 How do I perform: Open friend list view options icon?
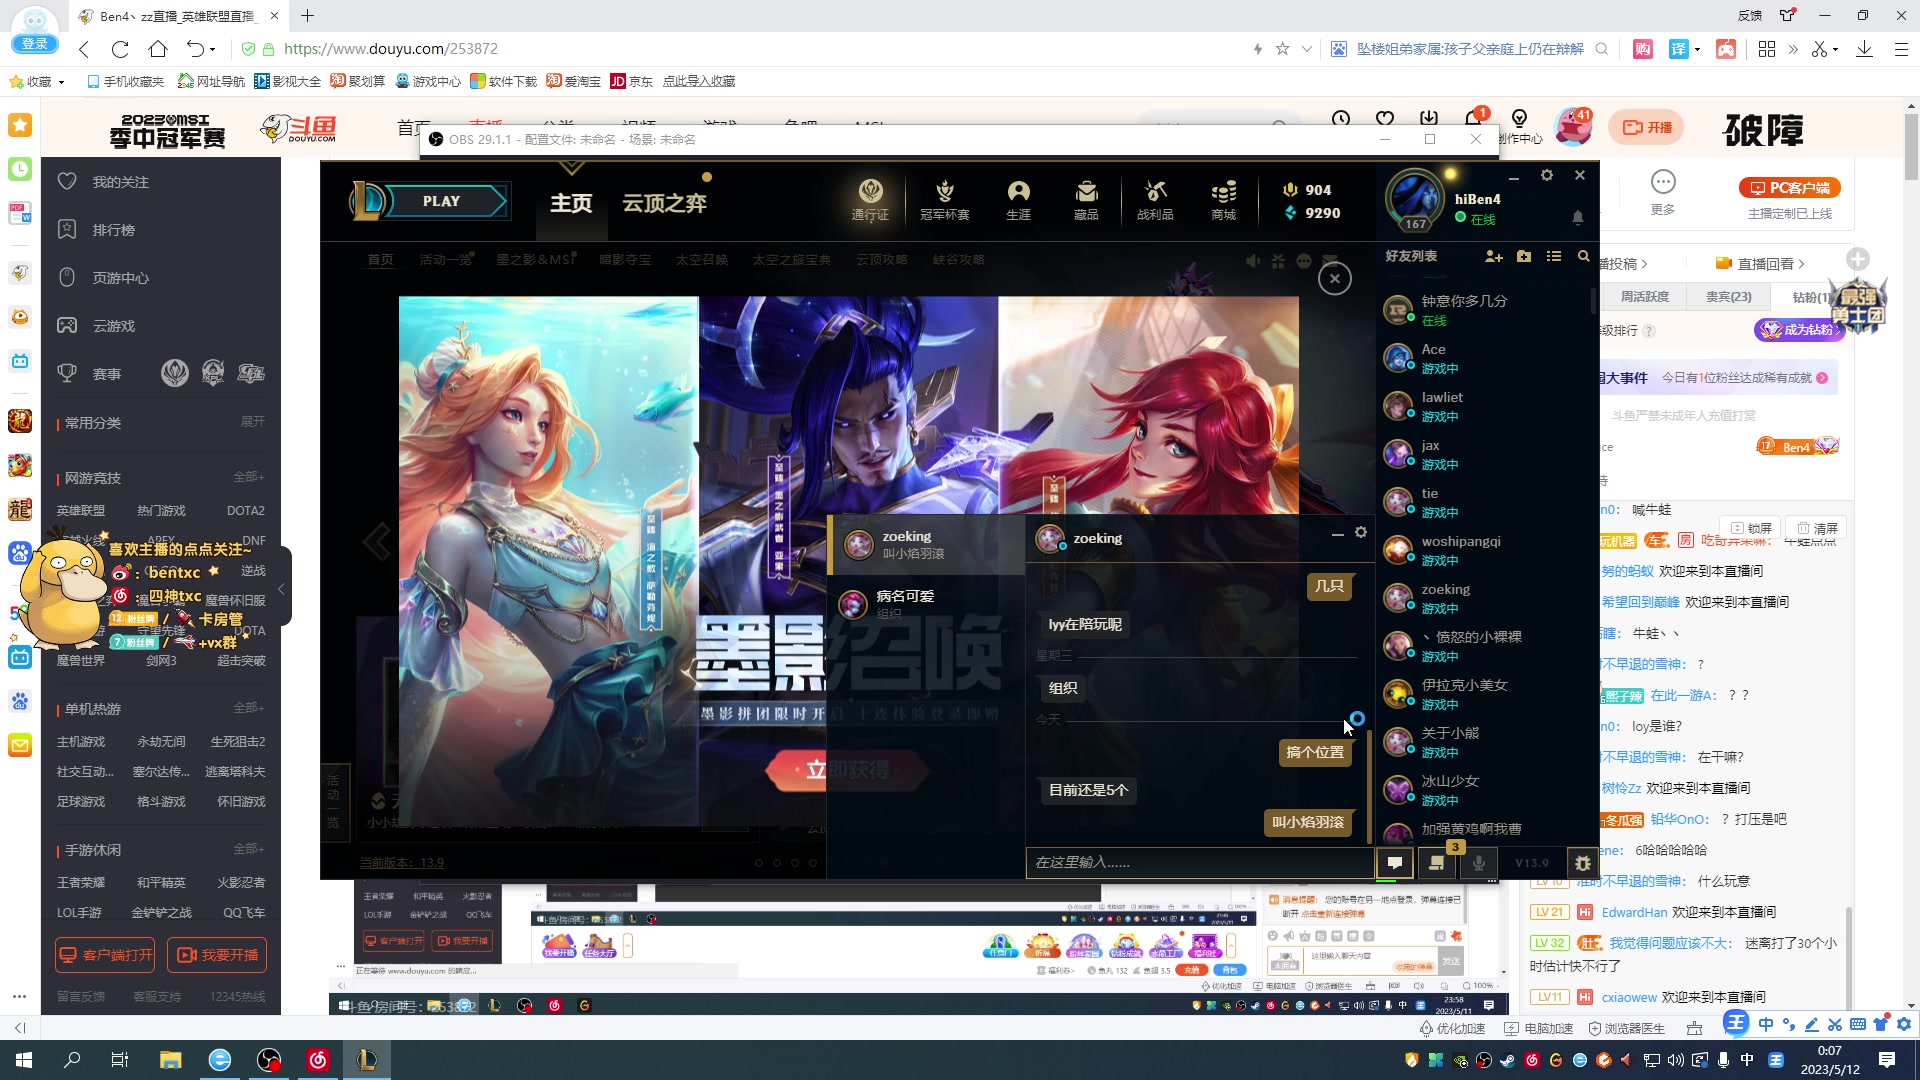1554,257
